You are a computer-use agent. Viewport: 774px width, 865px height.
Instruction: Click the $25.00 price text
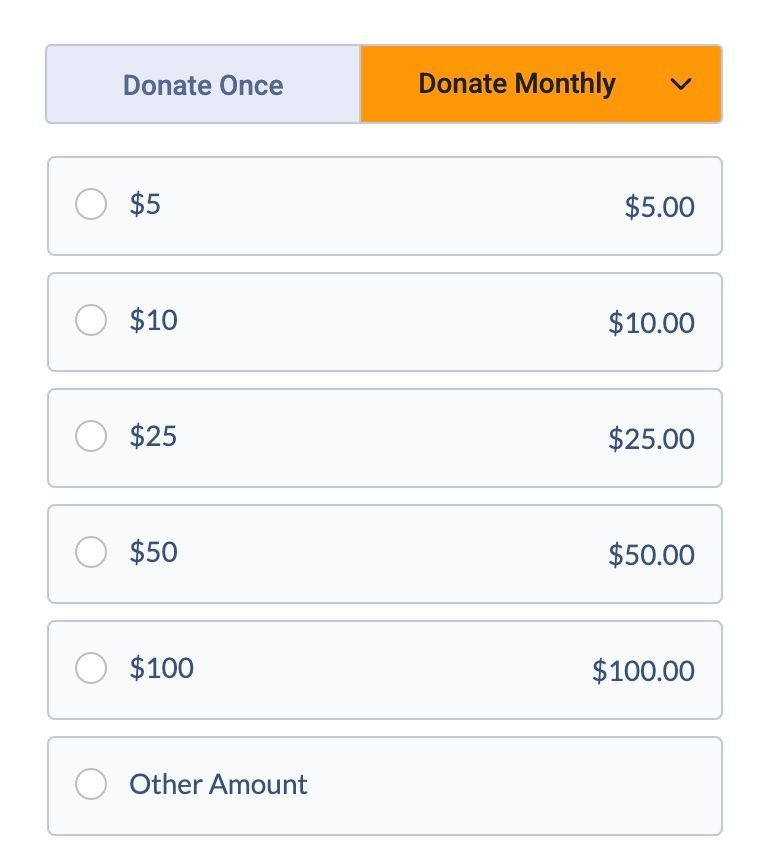(651, 439)
